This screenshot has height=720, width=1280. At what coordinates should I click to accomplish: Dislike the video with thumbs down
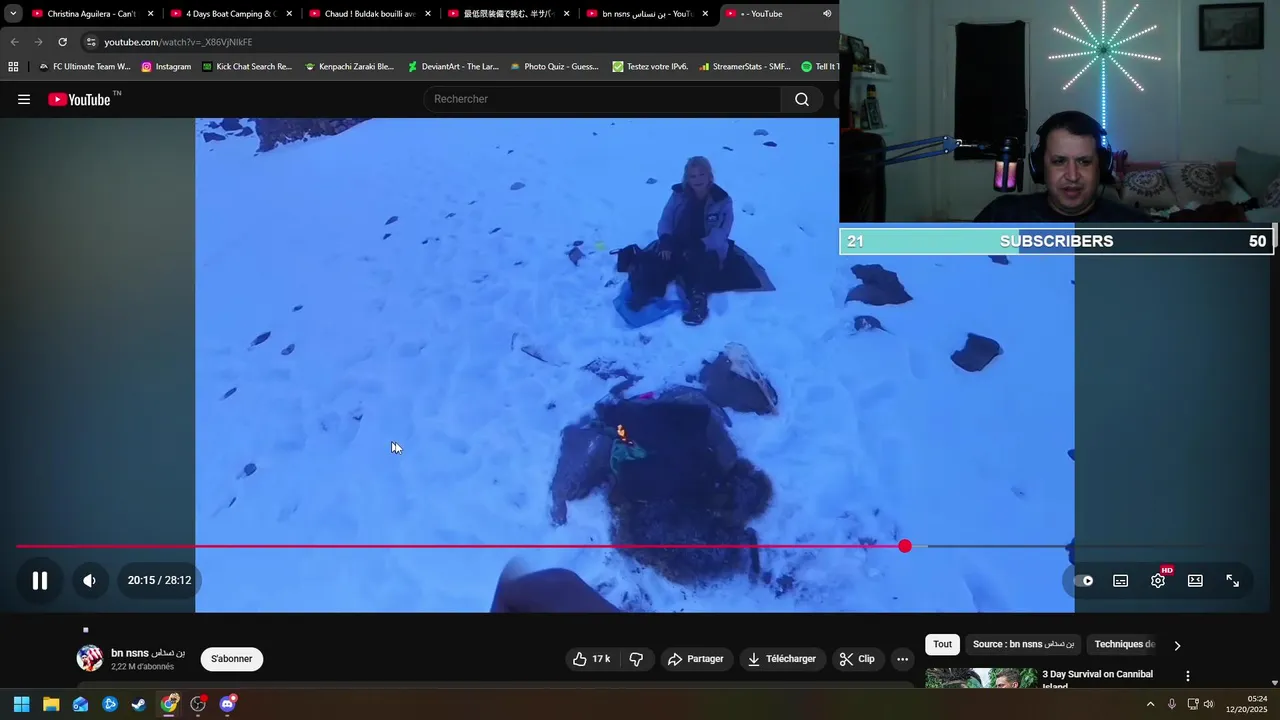(x=636, y=659)
